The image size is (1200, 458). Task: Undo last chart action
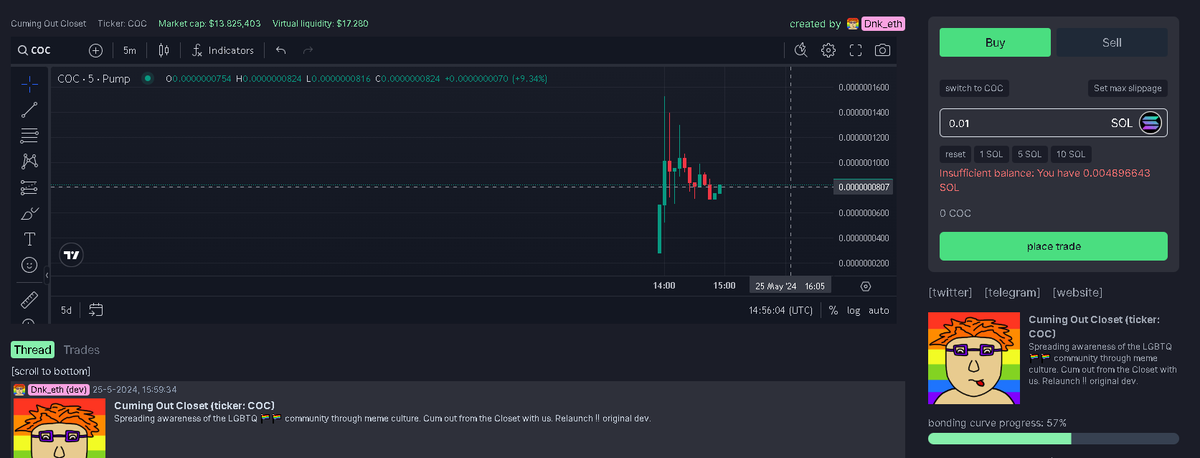click(x=281, y=50)
